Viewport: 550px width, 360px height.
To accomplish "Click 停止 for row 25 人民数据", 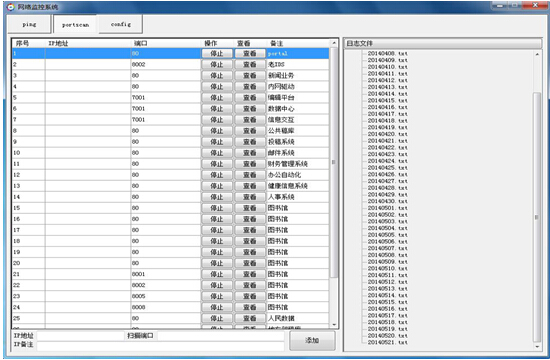I will tap(217, 318).
